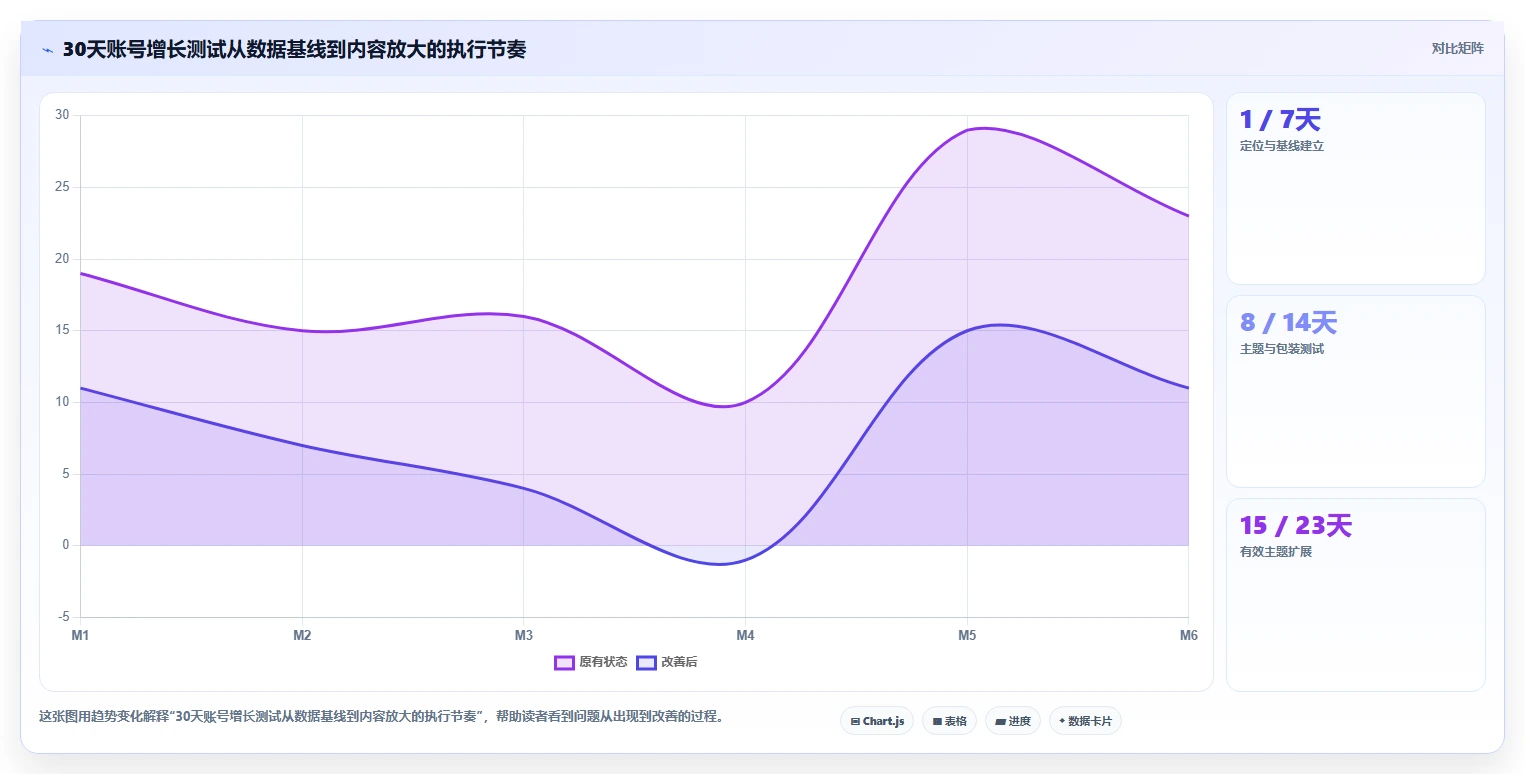Click the 表格 tag chip
Image resolution: width=1525 pixels, height=774 pixels.
[x=949, y=721]
